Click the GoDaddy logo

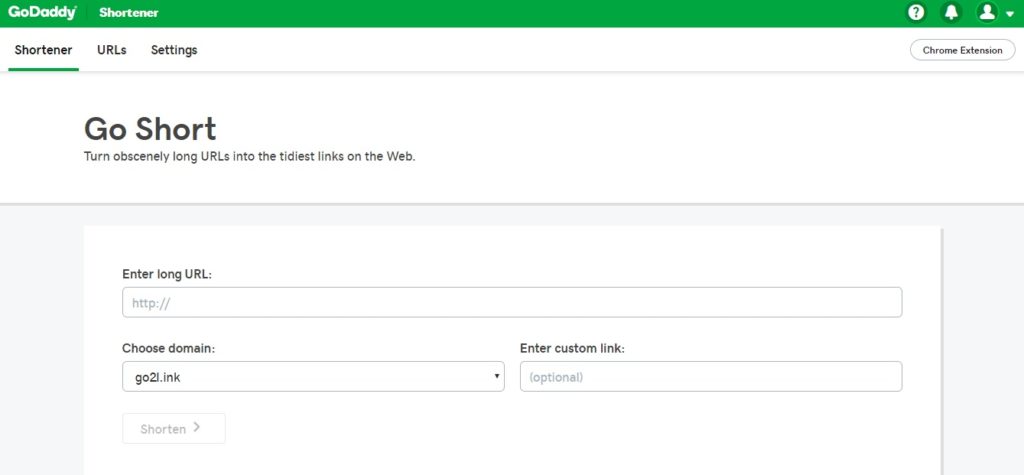(x=43, y=13)
